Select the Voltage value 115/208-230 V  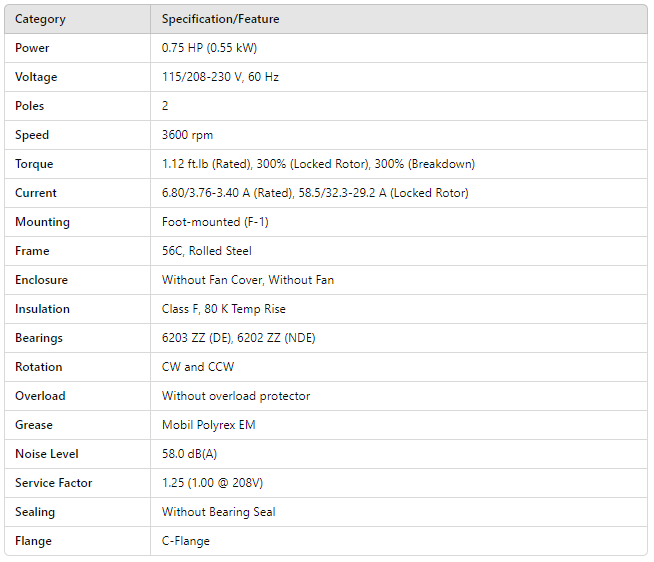tap(220, 77)
